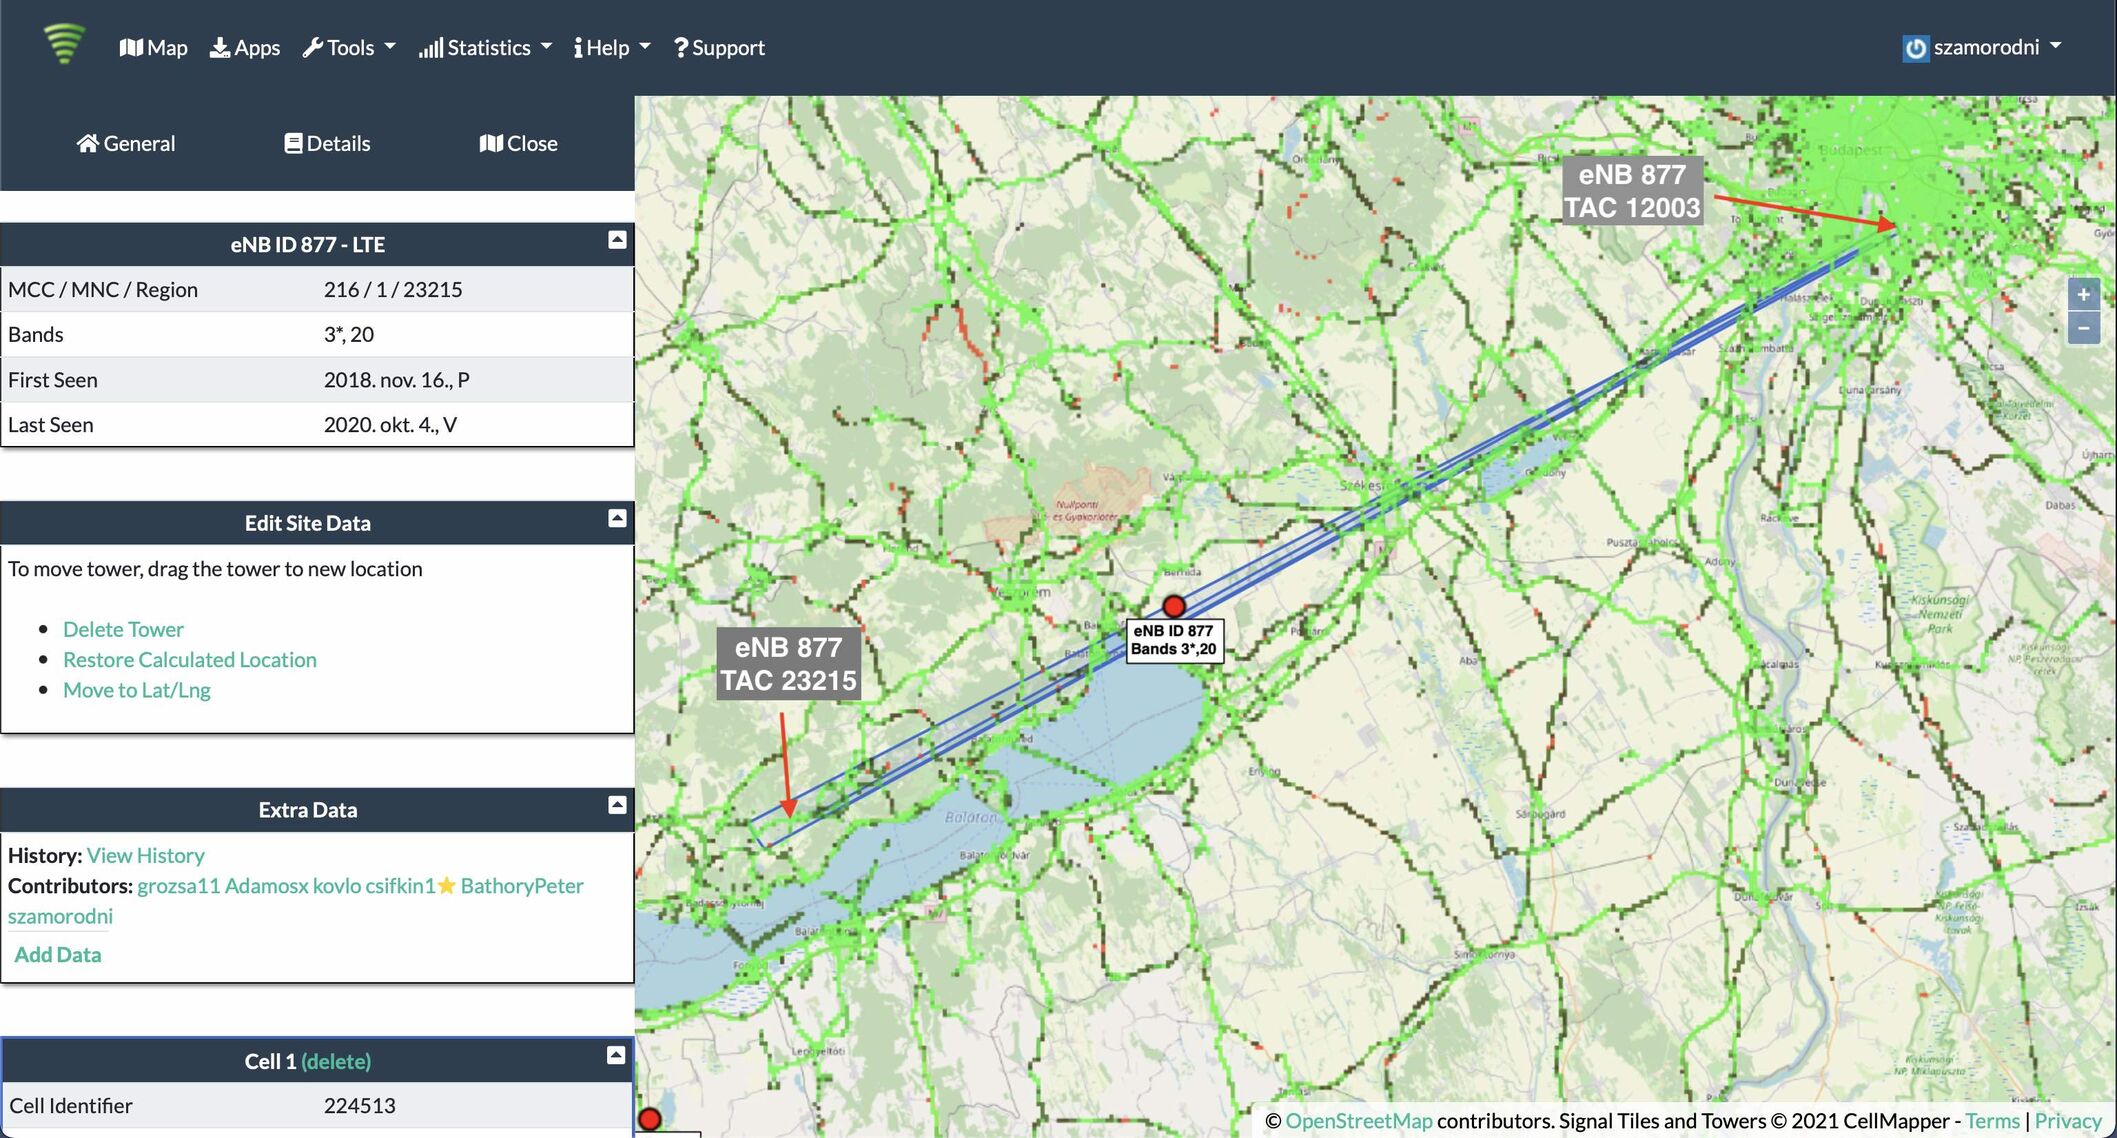2117x1138 pixels.
Task: Switch to the General tab
Action: [126, 143]
